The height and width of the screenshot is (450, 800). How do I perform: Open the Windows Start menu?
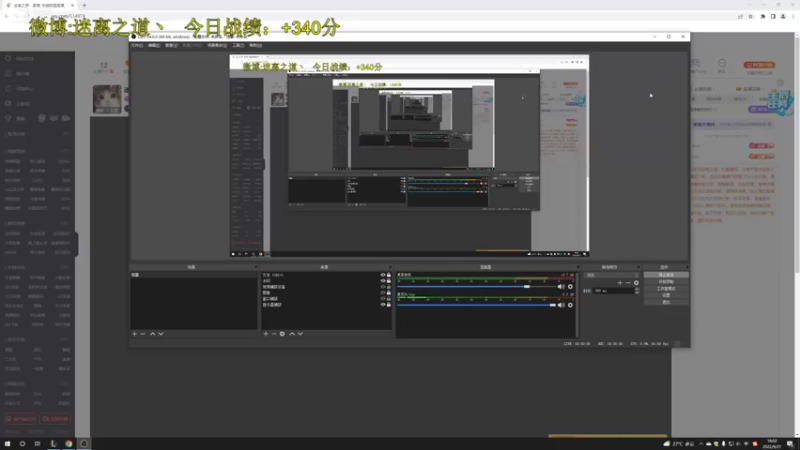pyautogui.click(x=7, y=443)
